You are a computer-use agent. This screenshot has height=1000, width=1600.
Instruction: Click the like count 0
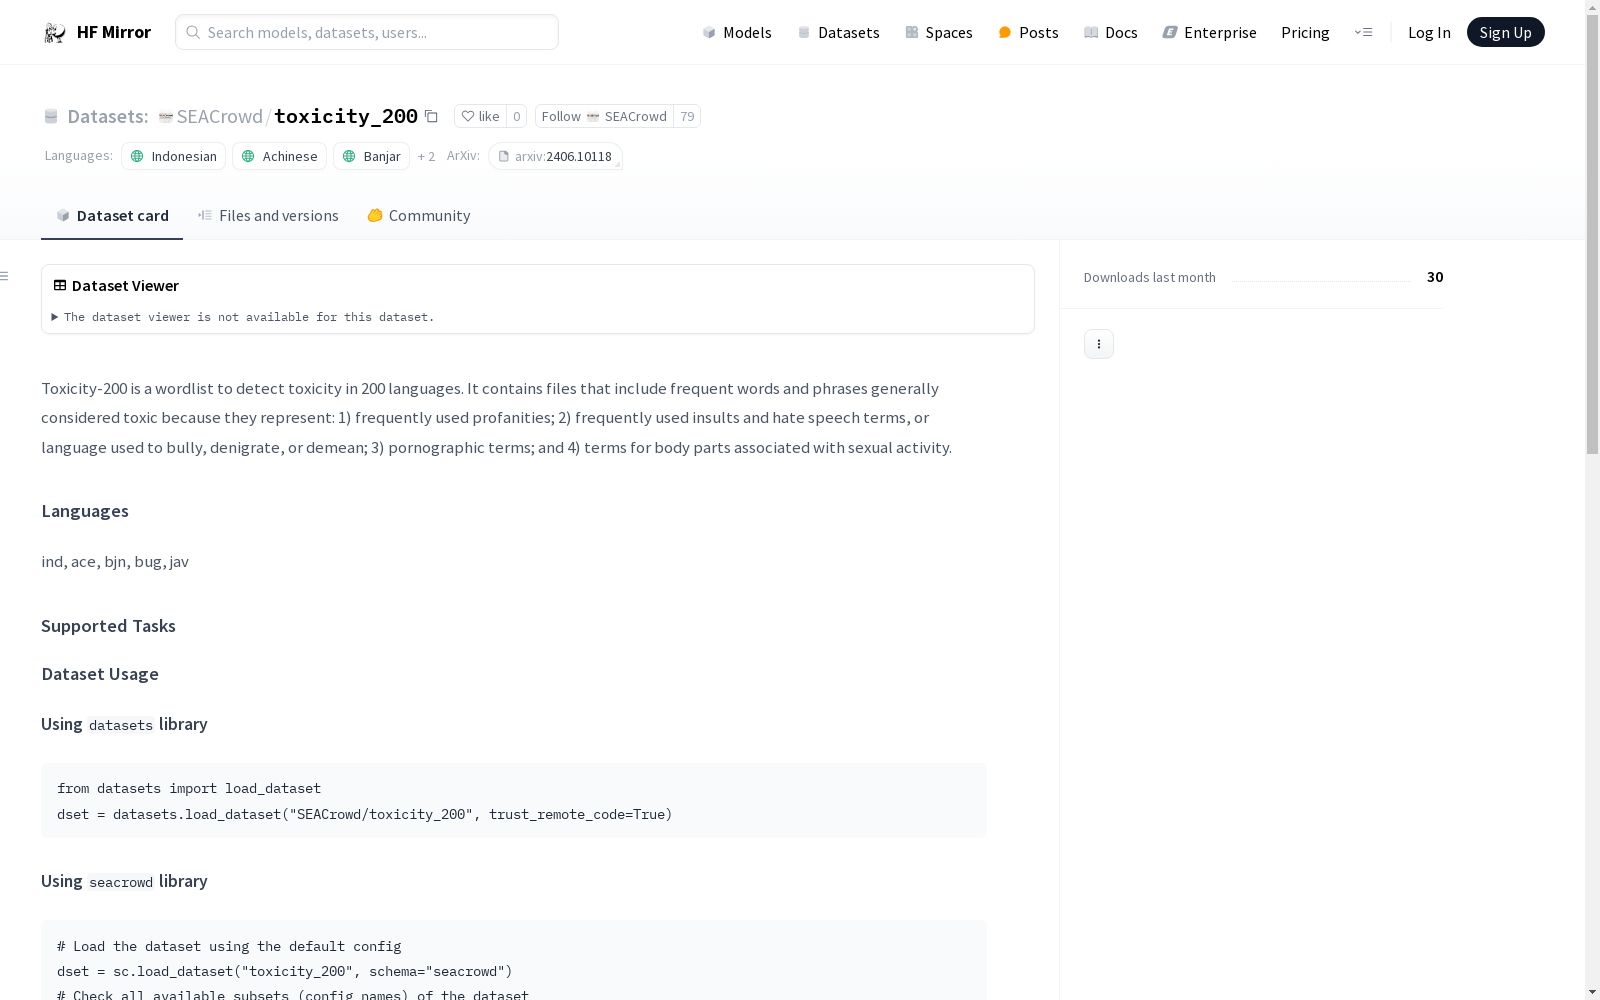pos(516,116)
